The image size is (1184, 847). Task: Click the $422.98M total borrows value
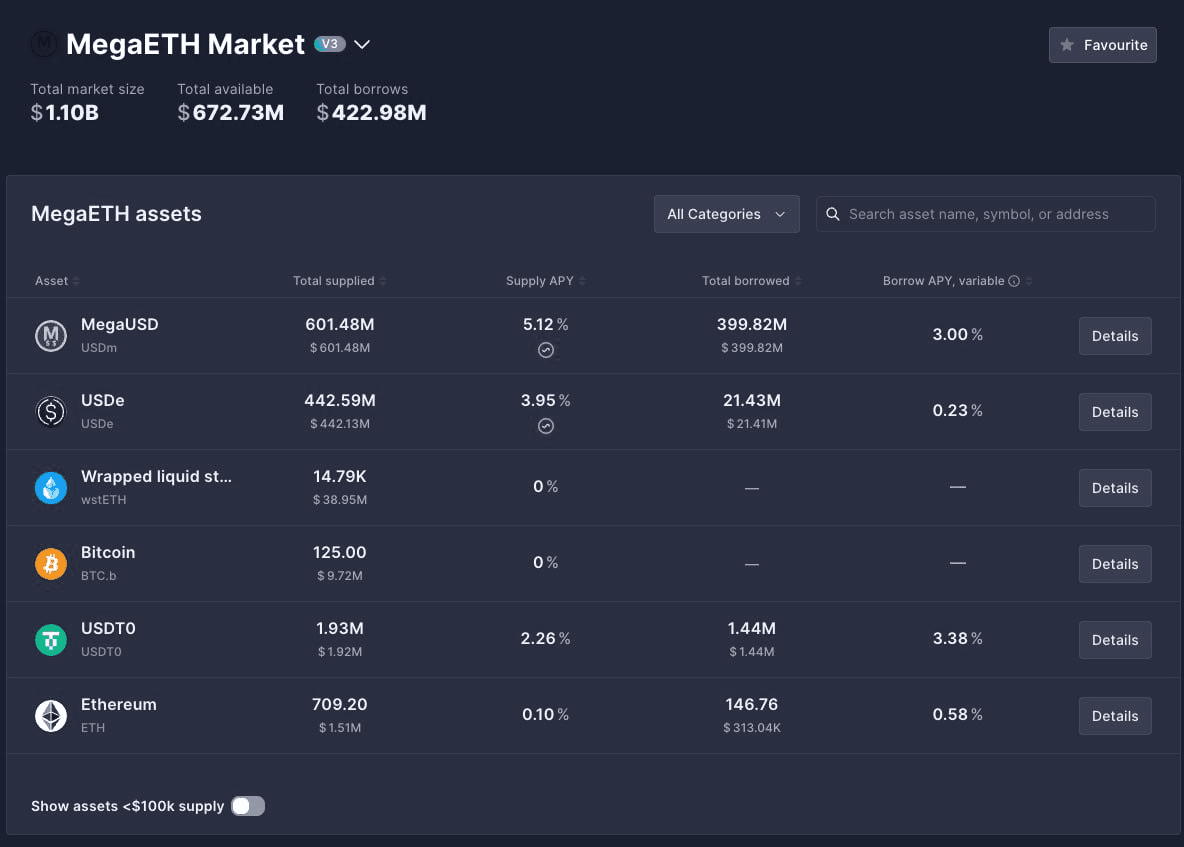[x=371, y=112]
